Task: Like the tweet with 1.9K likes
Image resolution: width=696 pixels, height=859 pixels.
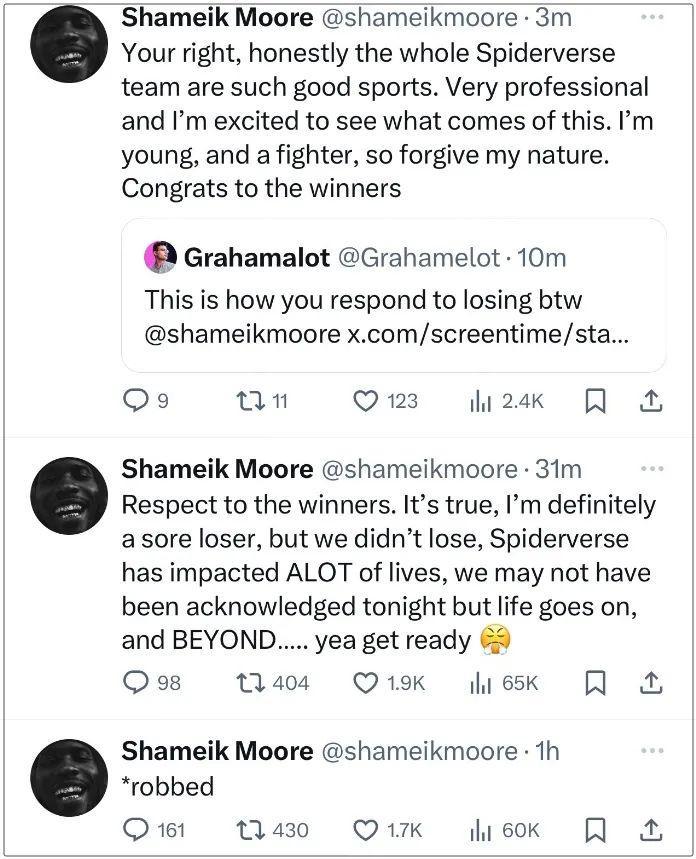Action: coord(366,683)
